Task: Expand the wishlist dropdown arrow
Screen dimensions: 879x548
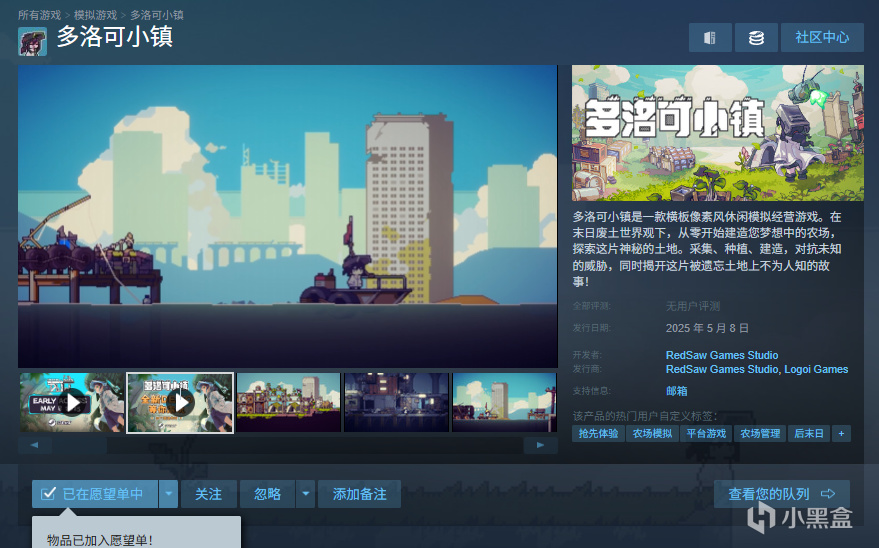Action: (x=168, y=494)
